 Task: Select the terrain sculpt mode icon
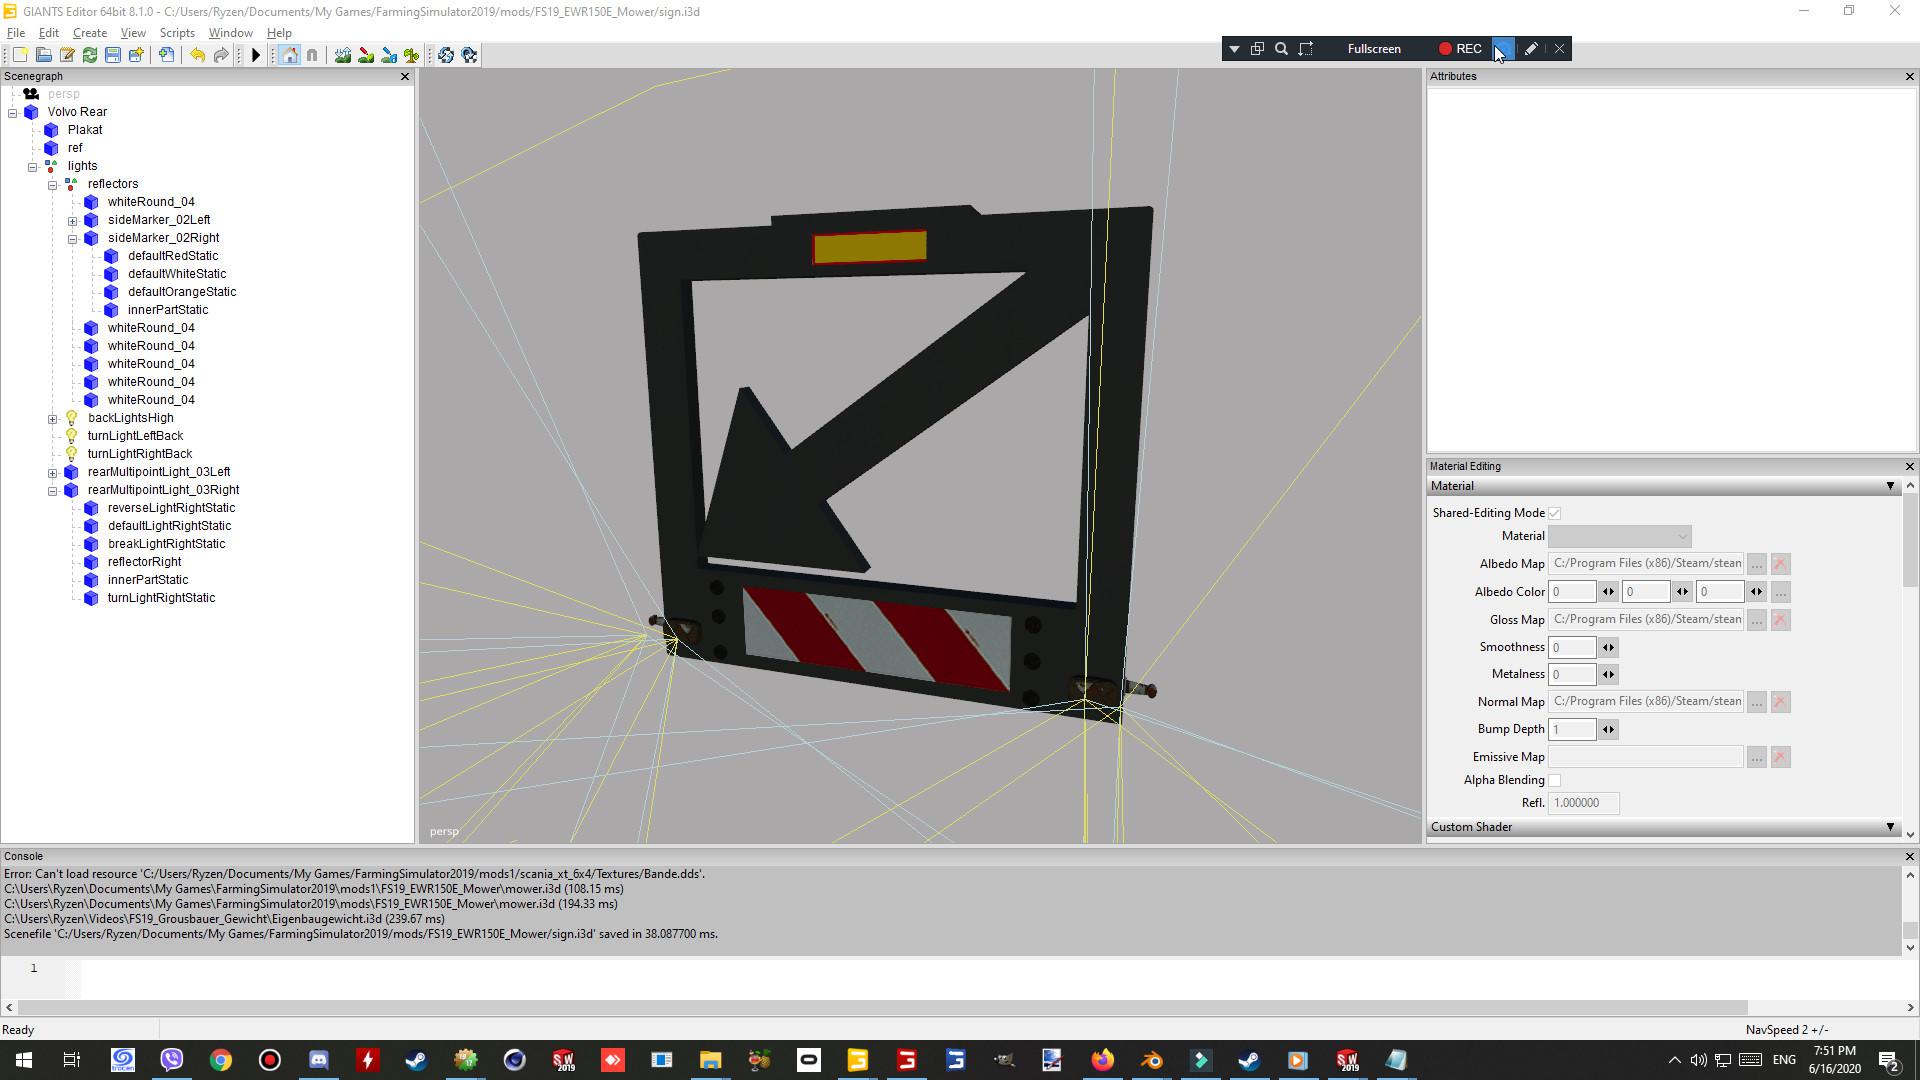[343, 55]
